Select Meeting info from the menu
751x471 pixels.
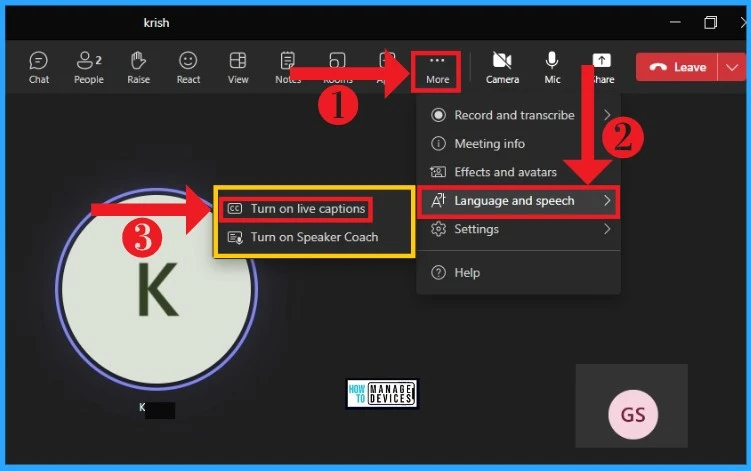[x=518, y=143]
